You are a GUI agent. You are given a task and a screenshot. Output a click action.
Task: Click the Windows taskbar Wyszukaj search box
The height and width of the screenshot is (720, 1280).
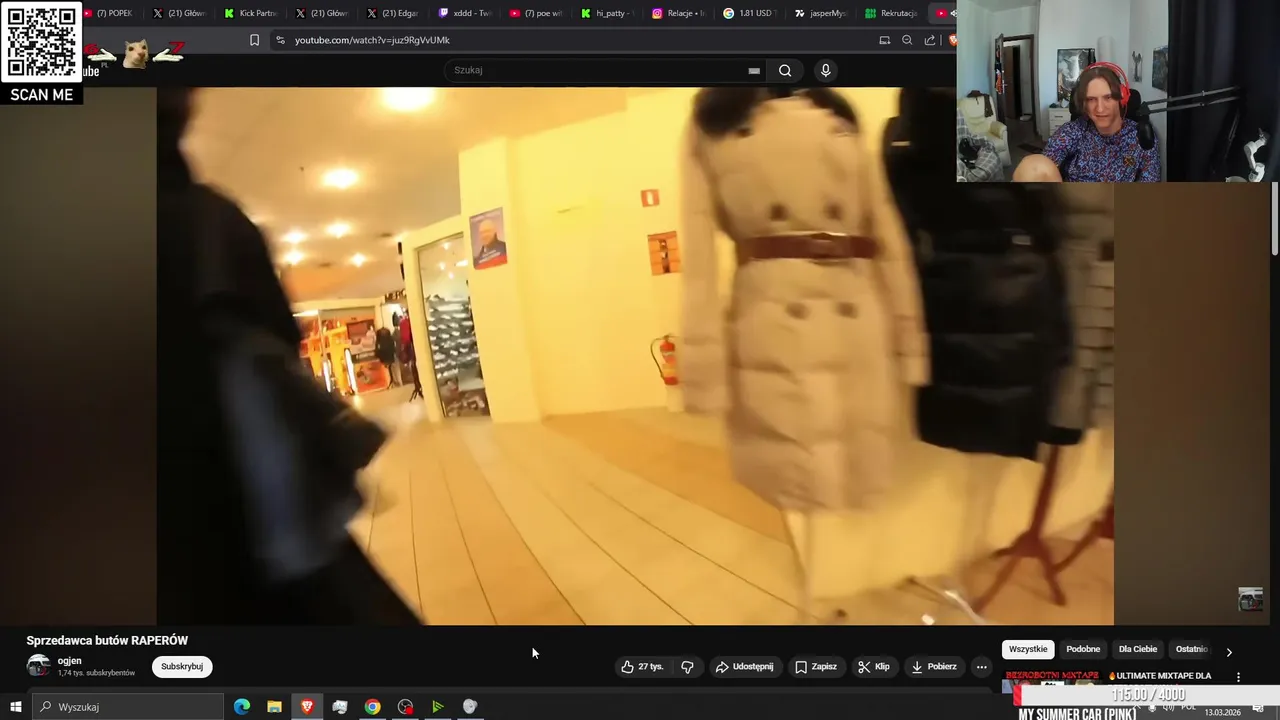(128, 707)
